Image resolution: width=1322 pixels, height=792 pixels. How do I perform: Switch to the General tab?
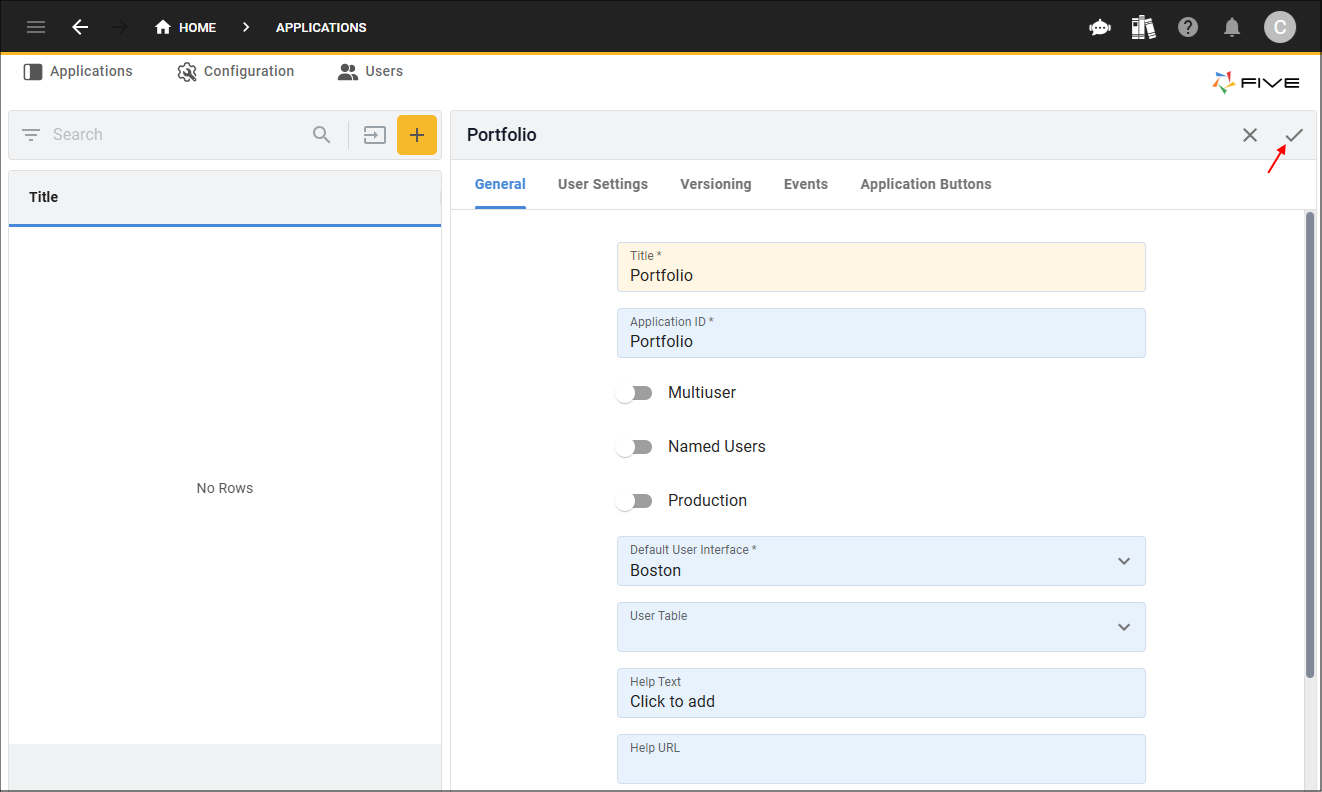[500, 184]
